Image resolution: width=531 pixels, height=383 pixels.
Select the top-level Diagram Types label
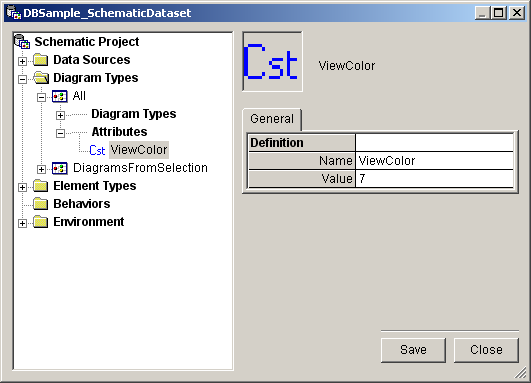pyautogui.click(x=96, y=78)
